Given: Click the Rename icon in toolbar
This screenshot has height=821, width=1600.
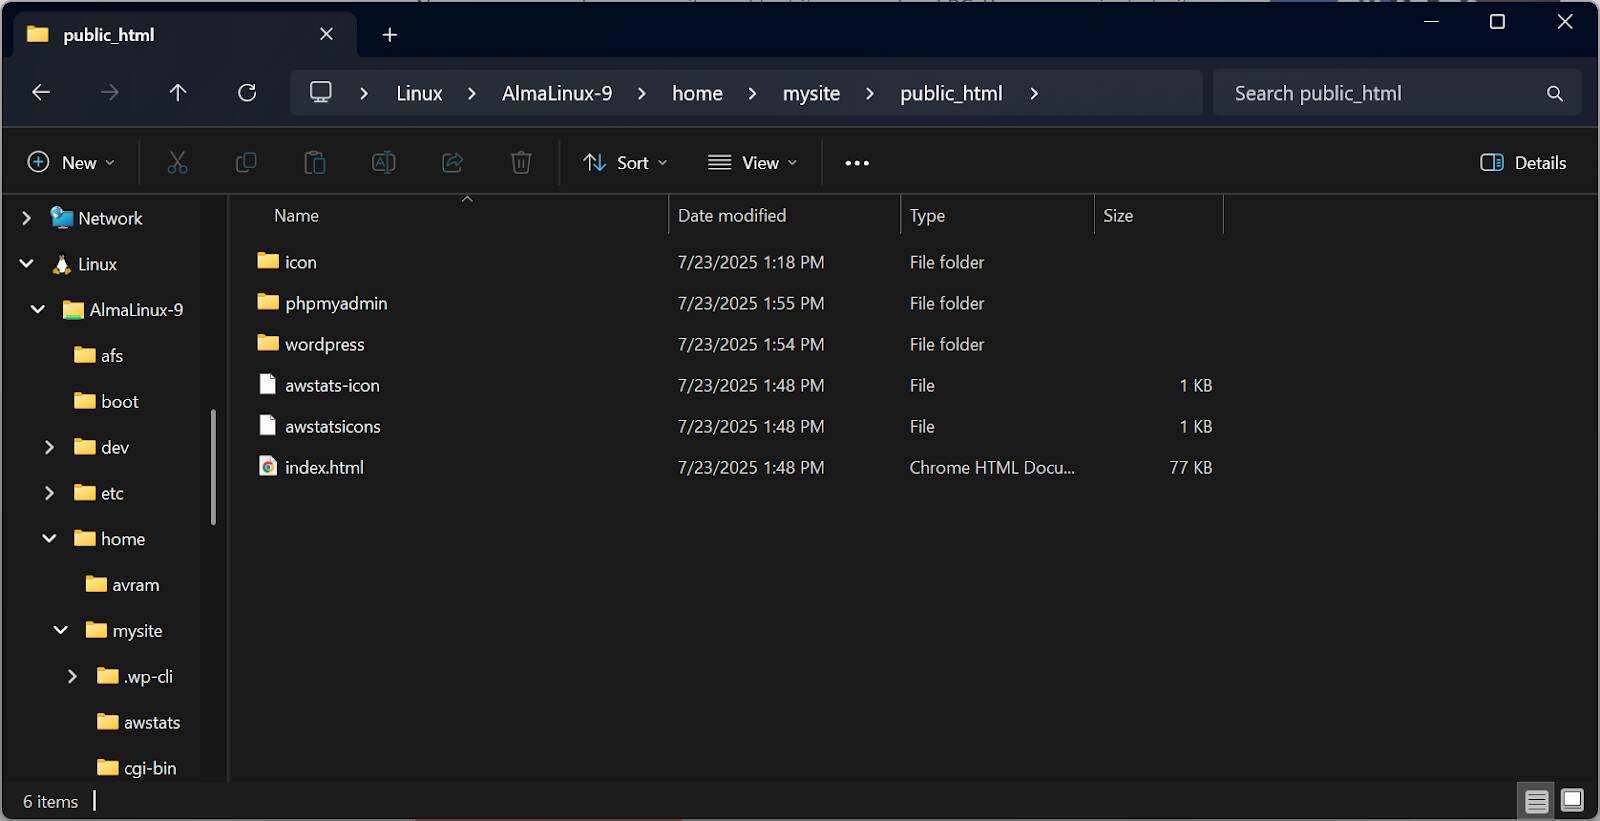Looking at the screenshot, I should pyautogui.click(x=384, y=162).
